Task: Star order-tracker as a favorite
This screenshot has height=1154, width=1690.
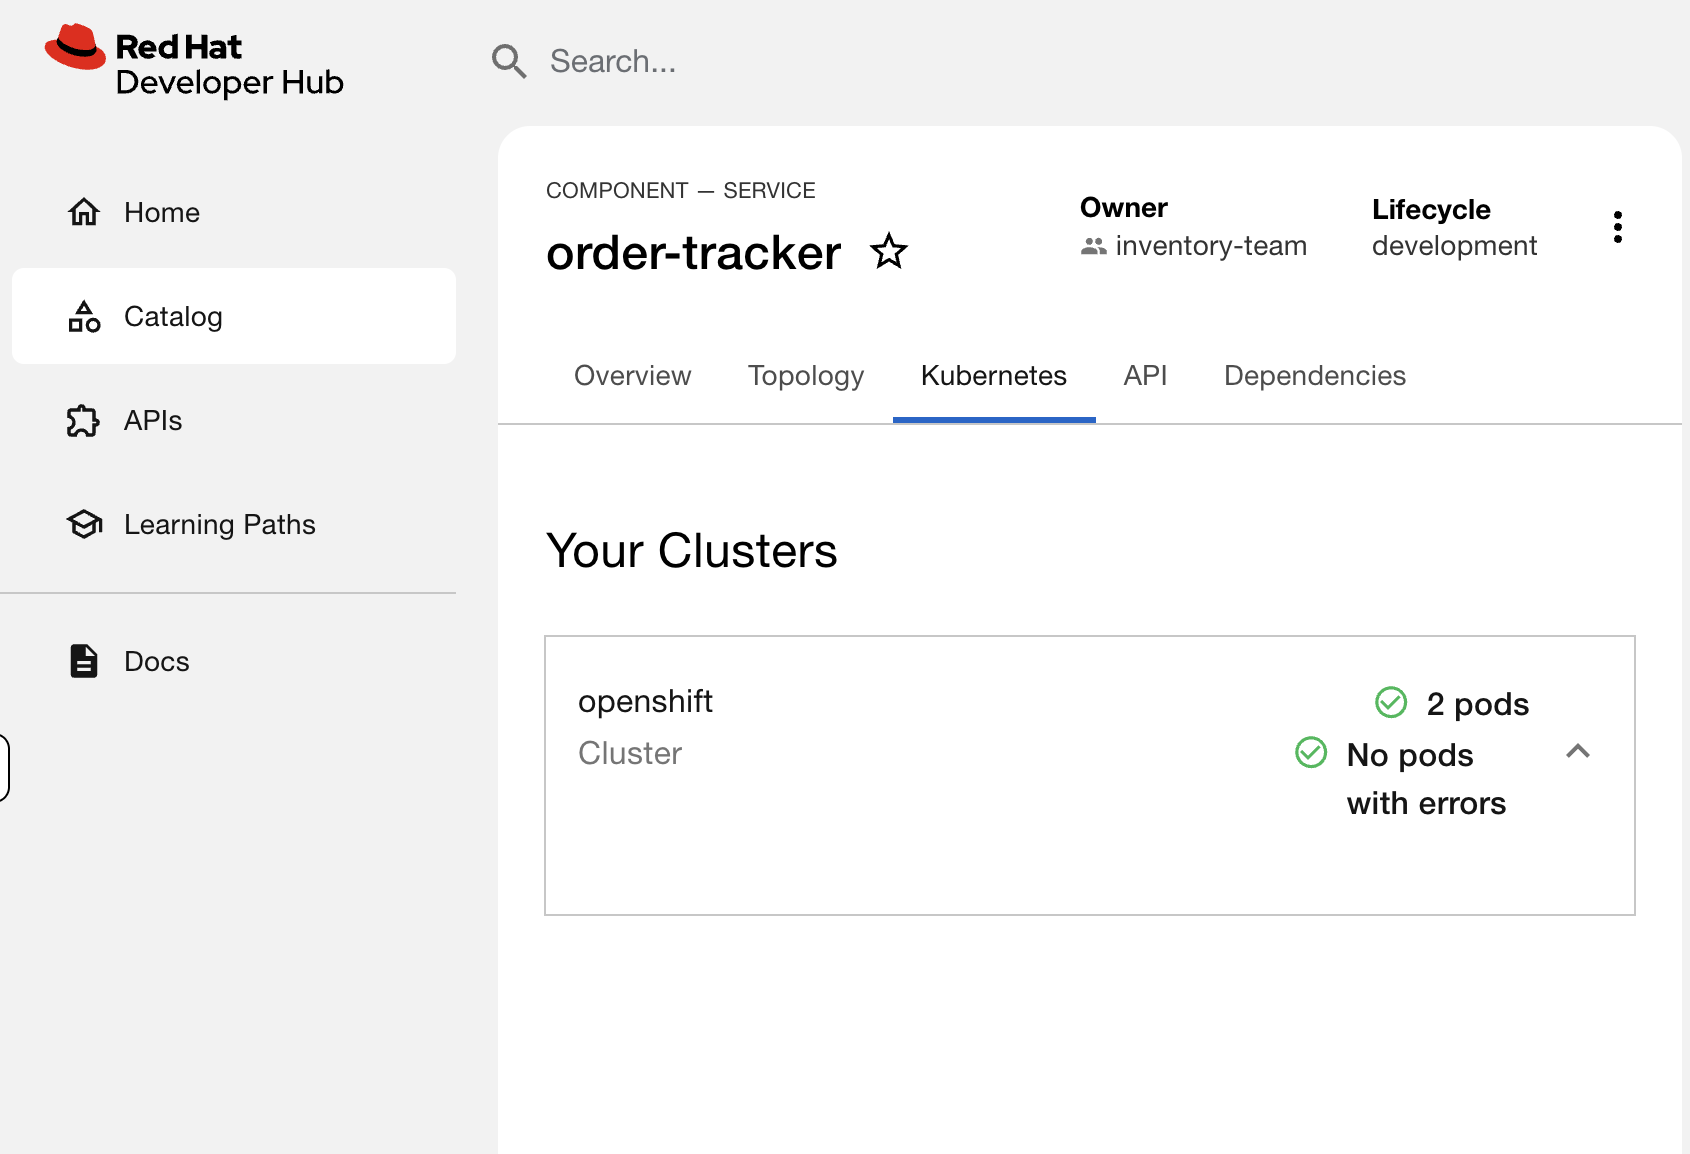Action: [889, 251]
